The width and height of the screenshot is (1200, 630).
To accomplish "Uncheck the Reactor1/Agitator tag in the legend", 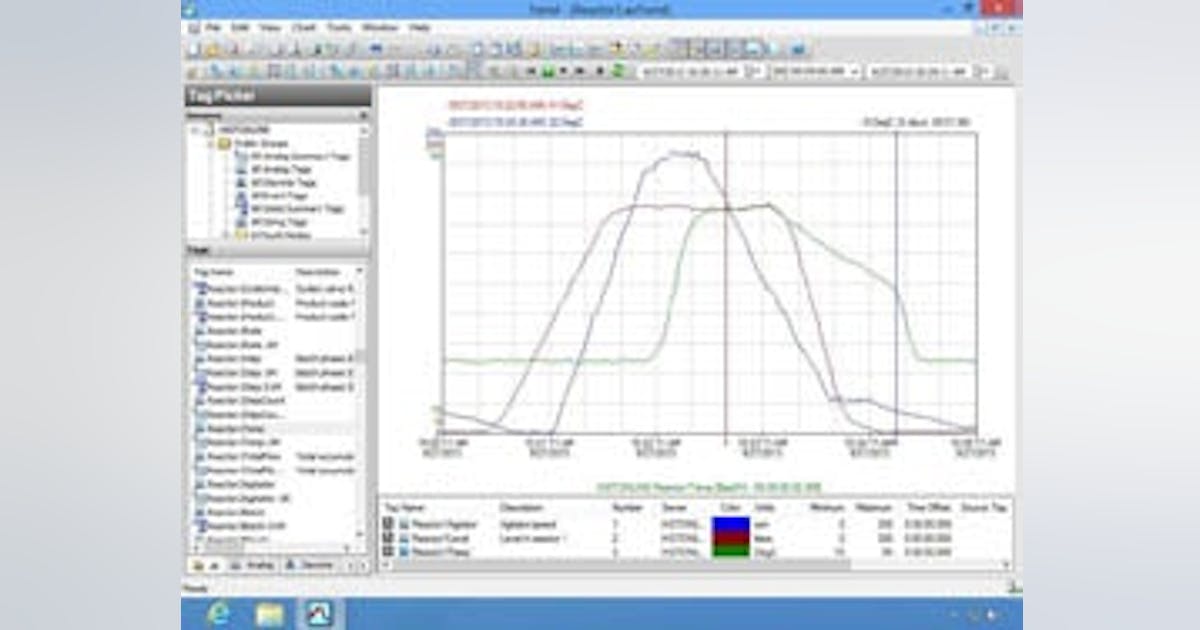I will pyautogui.click(x=390, y=523).
